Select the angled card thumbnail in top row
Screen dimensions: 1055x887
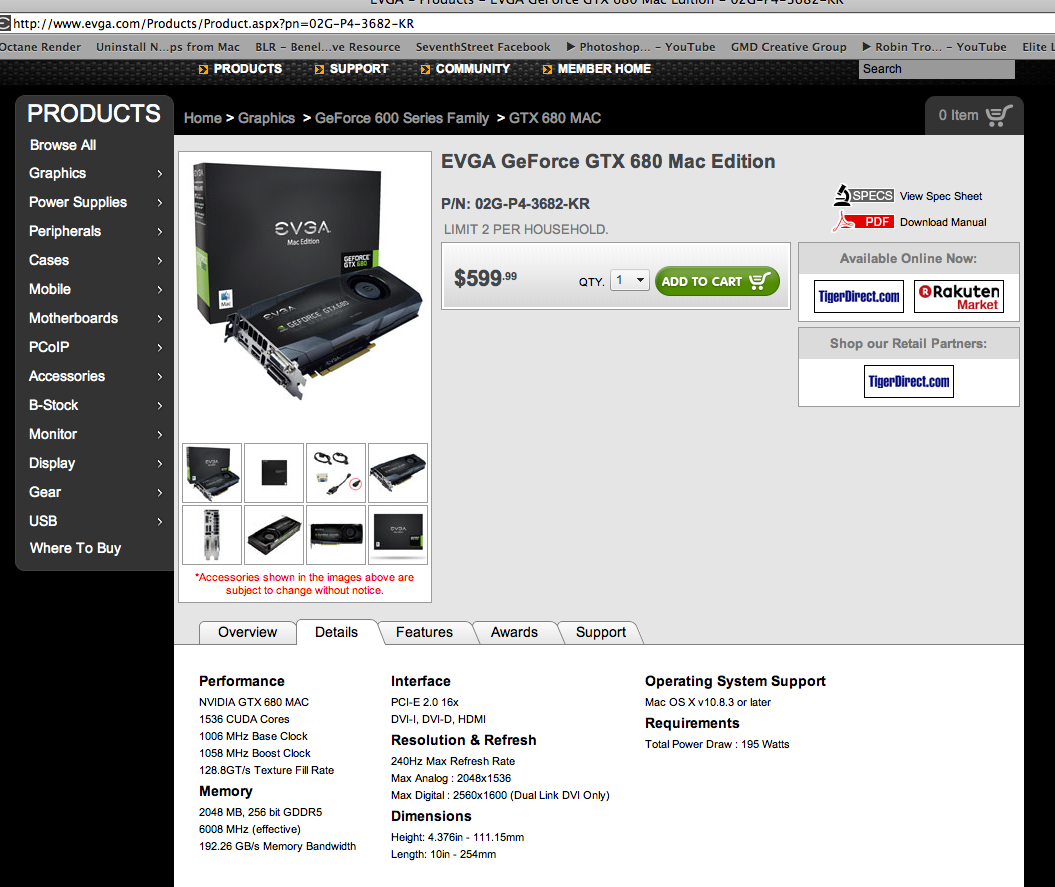pyautogui.click(x=398, y=472)
